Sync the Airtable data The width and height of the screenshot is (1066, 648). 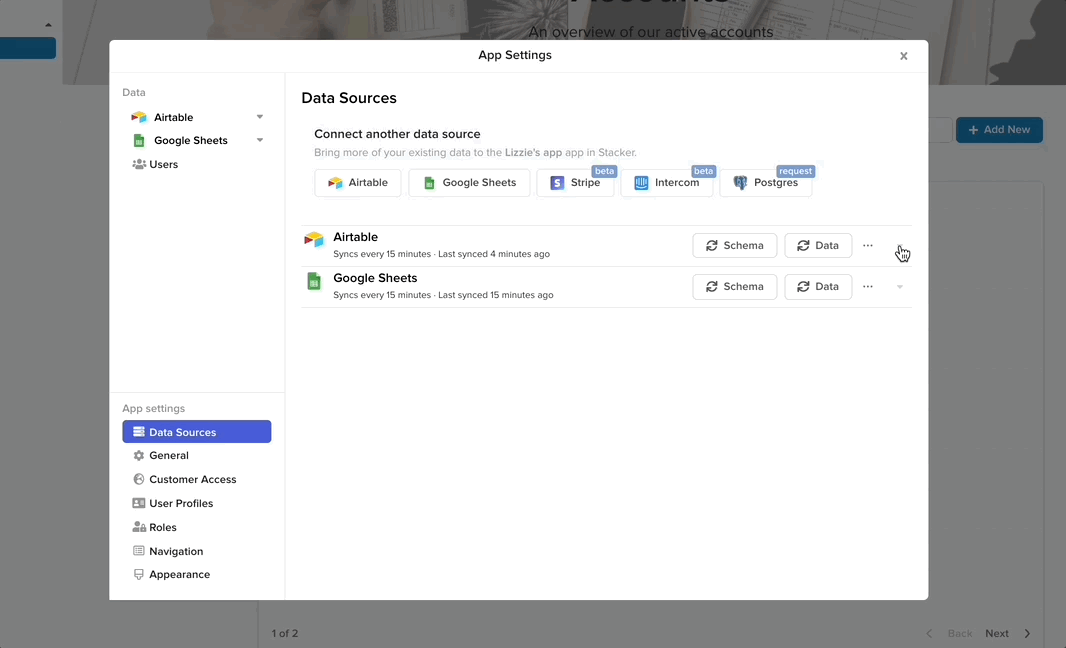pyautogui.click(x=818, y=245)
